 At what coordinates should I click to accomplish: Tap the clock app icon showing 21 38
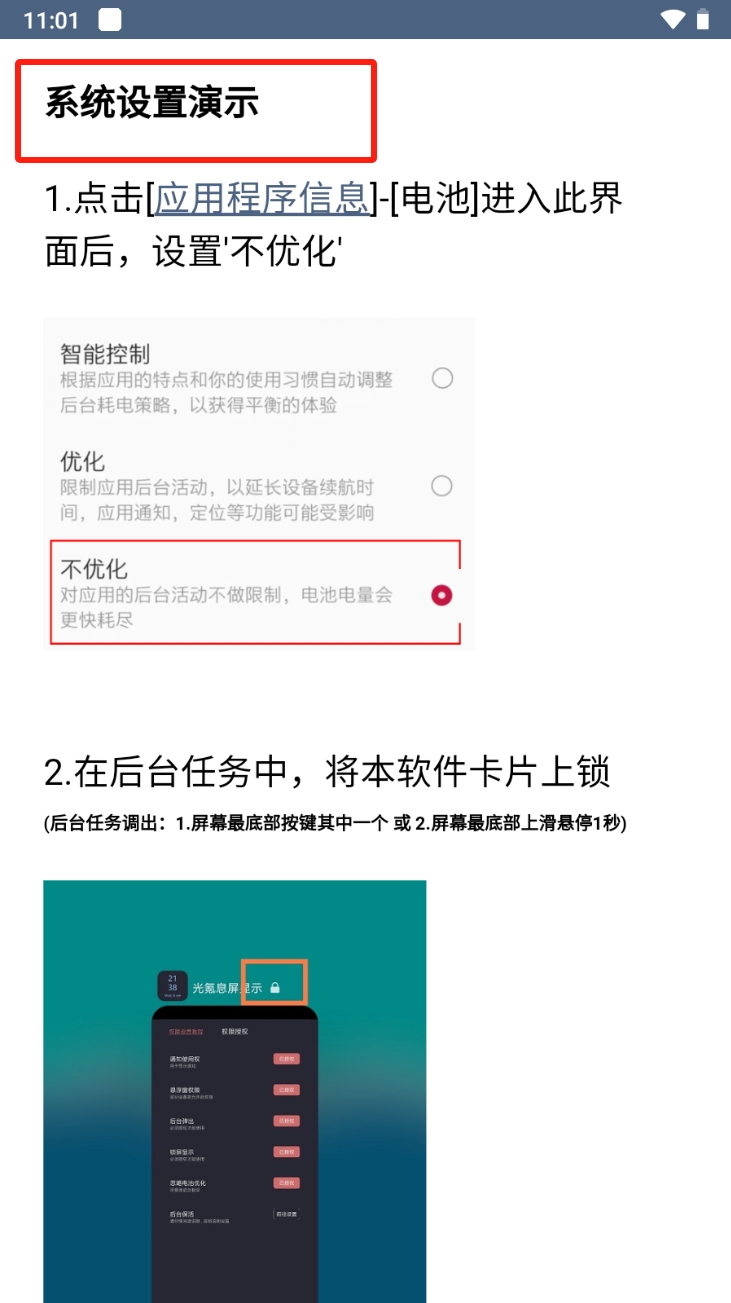(172, 985)
